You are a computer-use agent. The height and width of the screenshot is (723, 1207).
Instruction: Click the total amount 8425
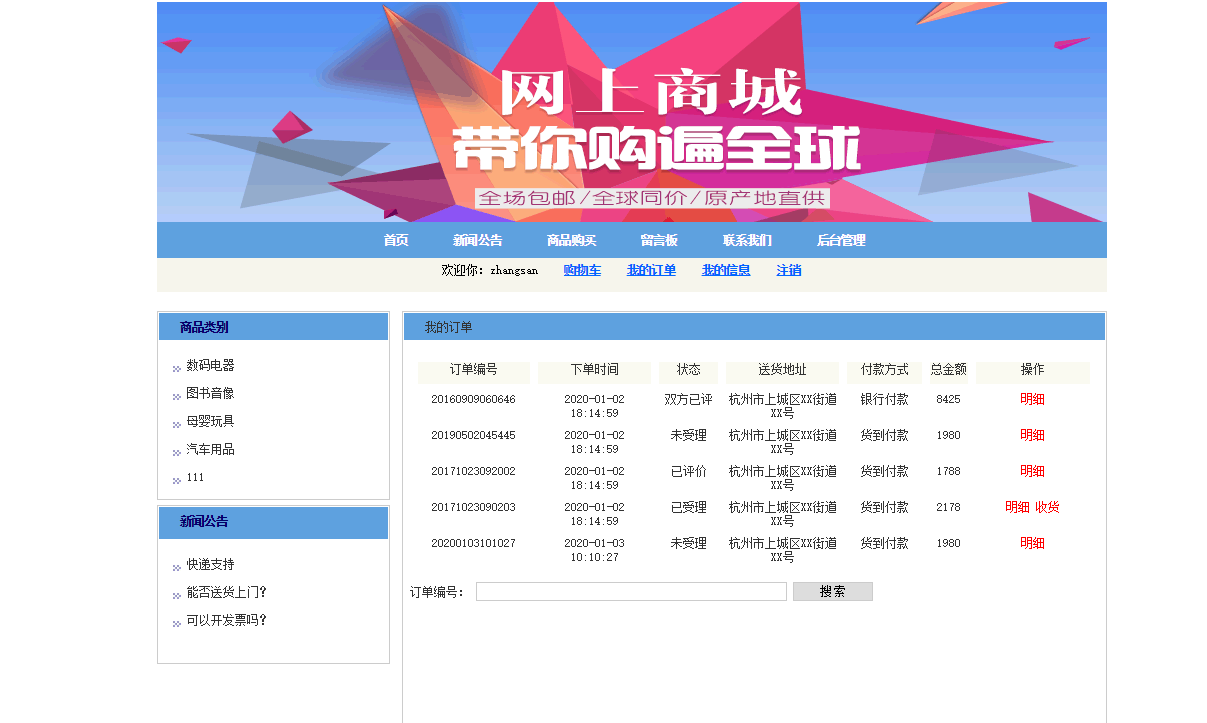(x=948, y=399)
